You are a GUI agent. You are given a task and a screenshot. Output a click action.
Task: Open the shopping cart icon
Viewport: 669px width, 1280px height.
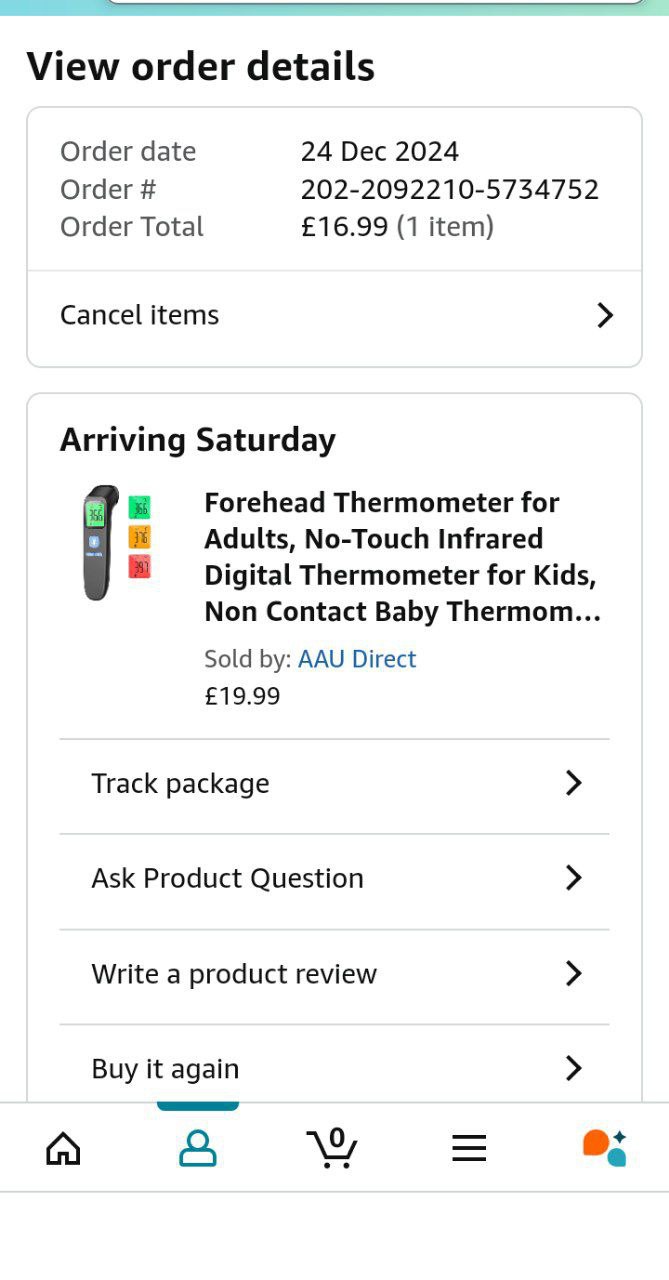[x=332, y=1148]
